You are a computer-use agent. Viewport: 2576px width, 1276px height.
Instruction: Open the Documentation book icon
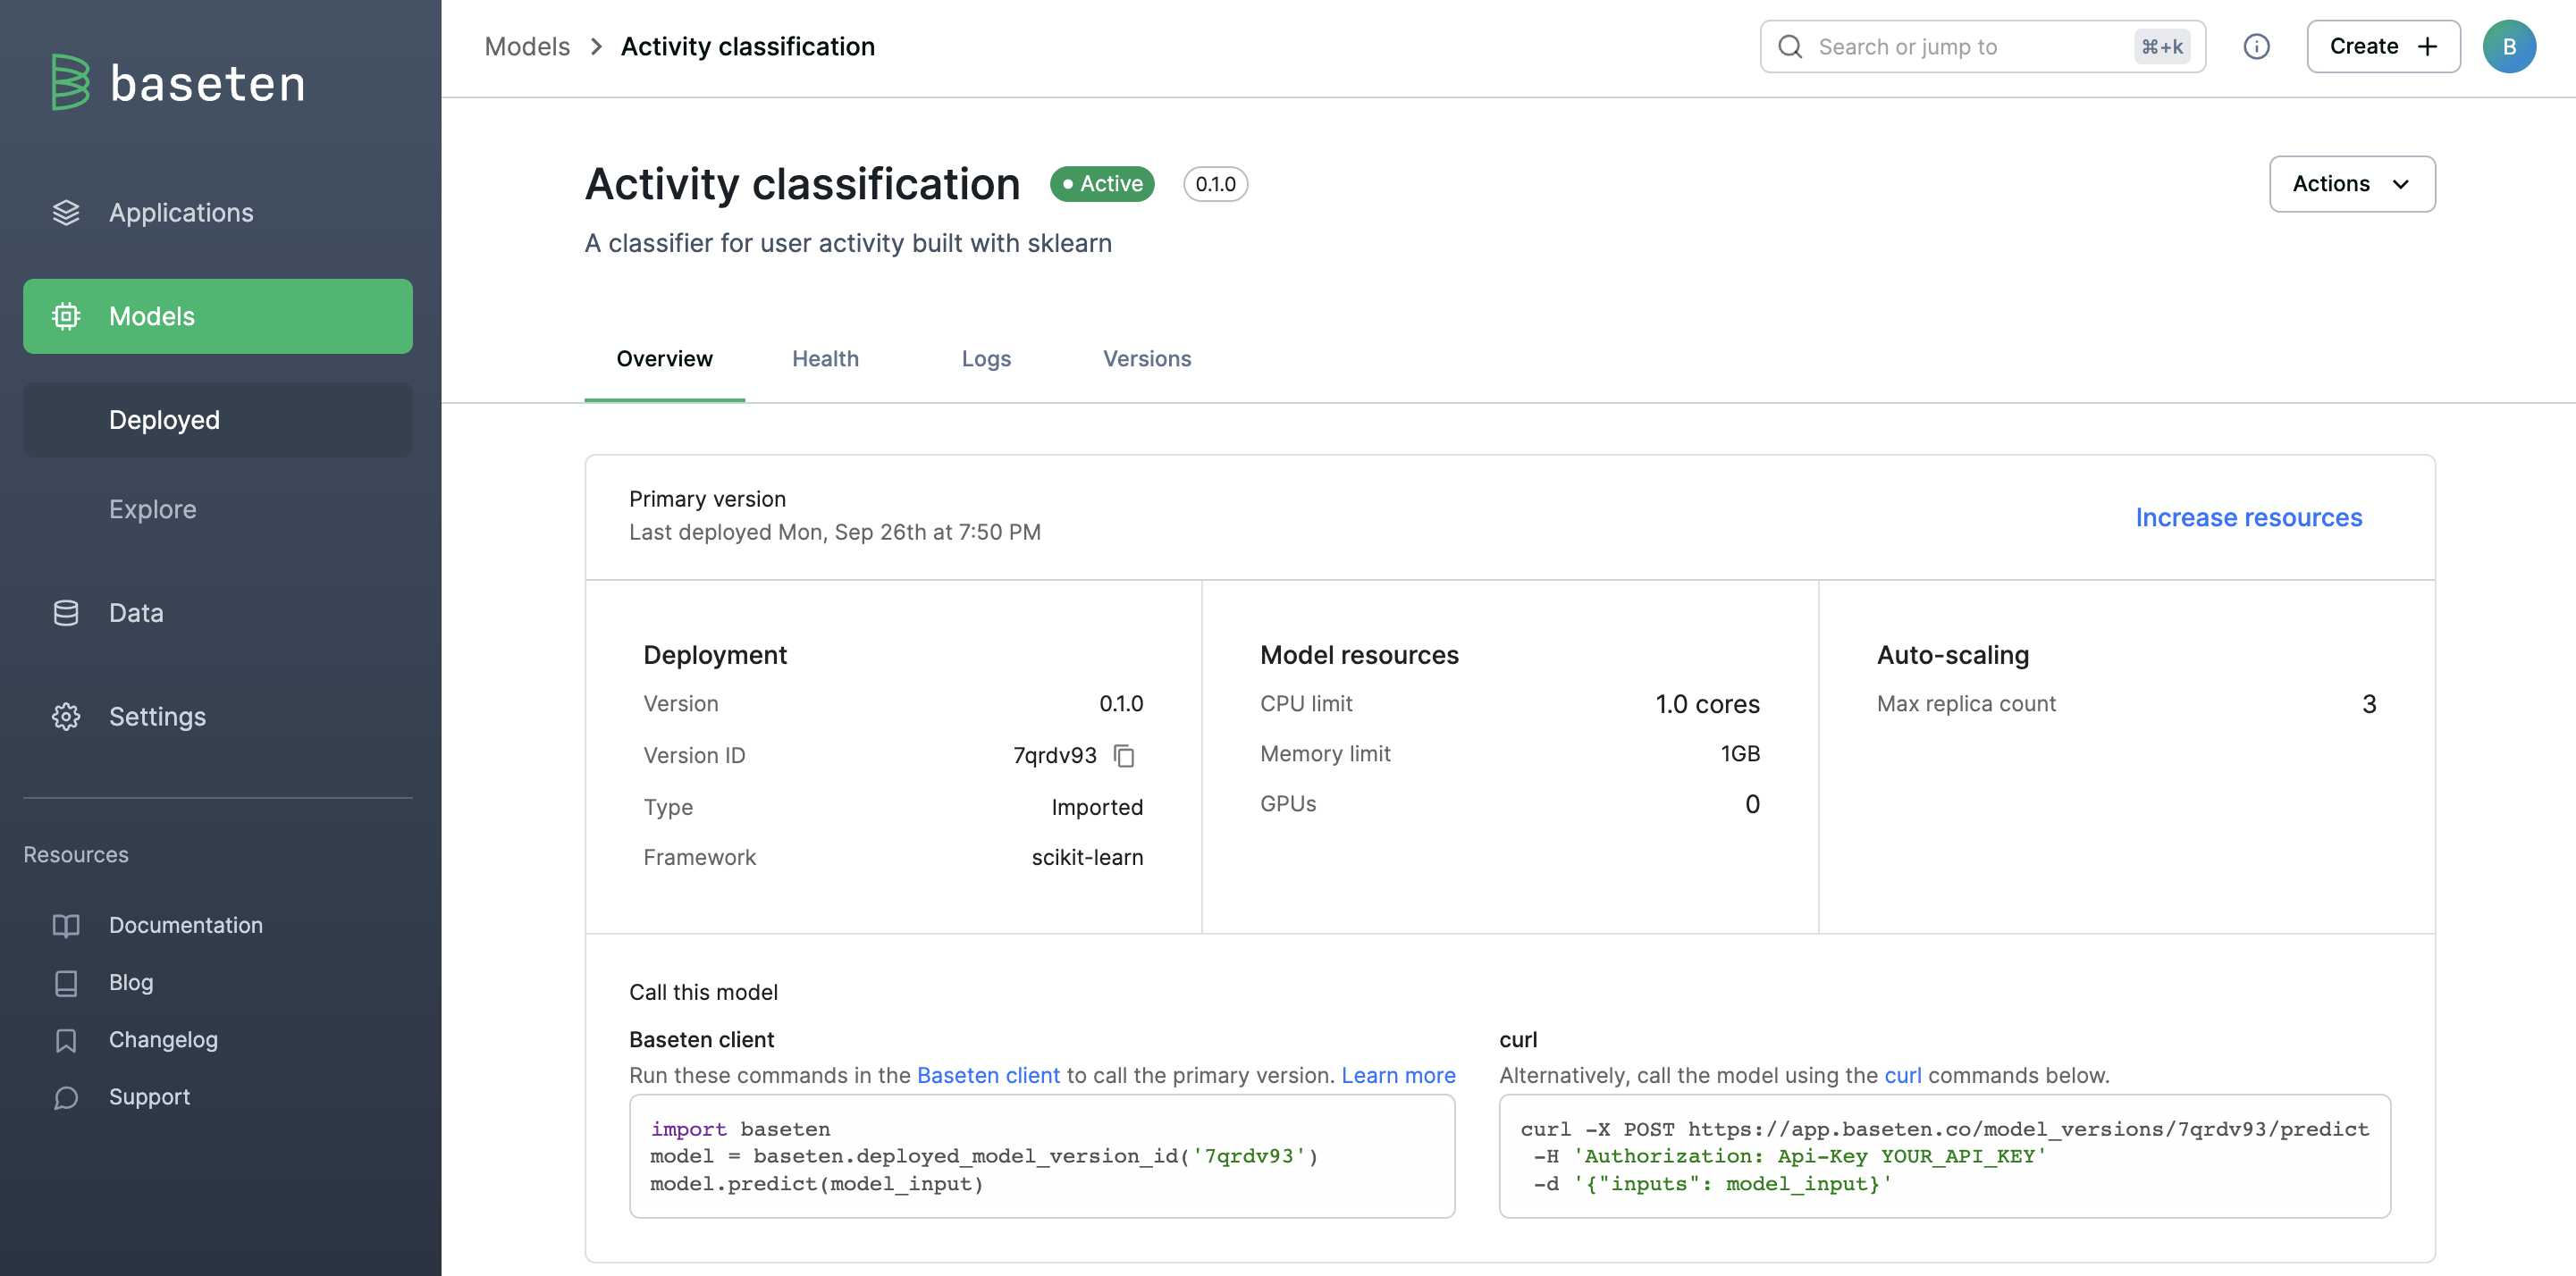(66, 926)
